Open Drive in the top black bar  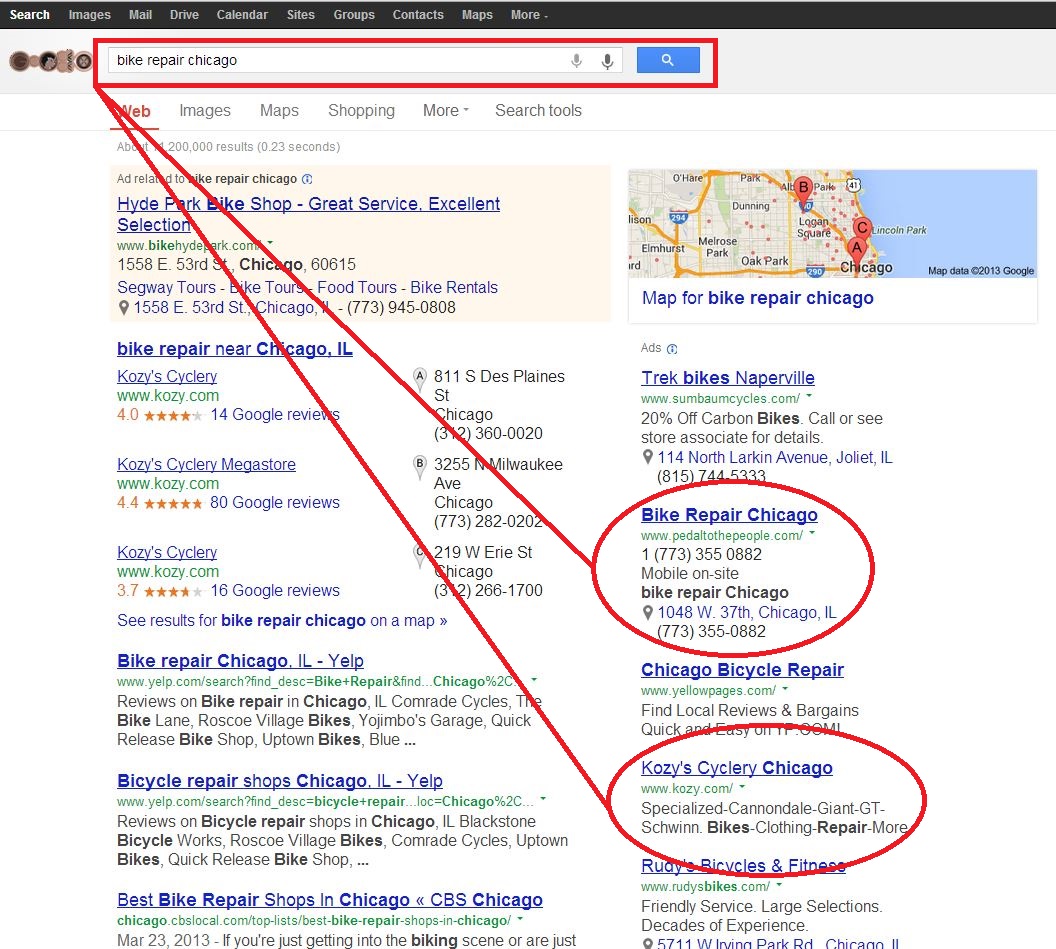coord(184,15)
